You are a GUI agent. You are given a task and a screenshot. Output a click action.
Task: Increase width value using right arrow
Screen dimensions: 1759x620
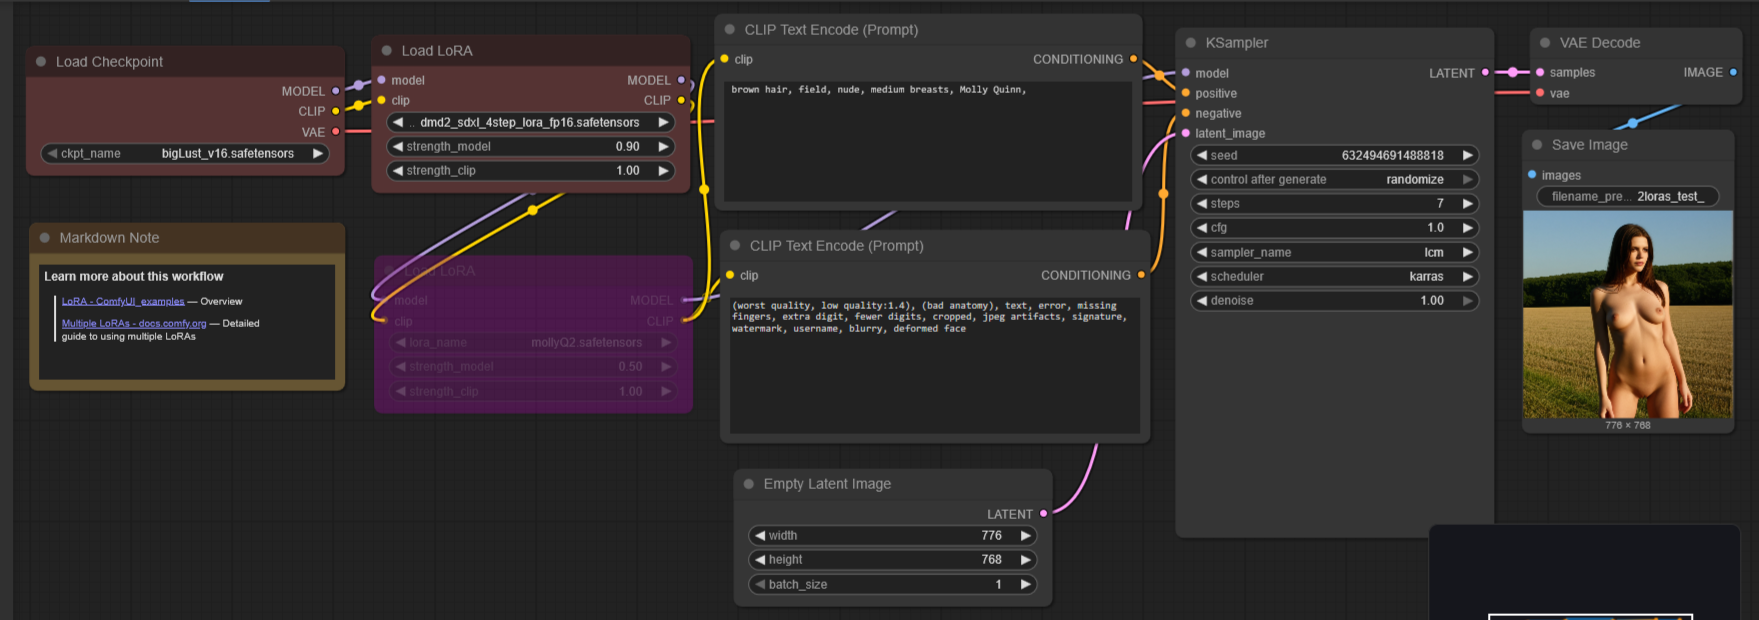[x=1026, y=535]
